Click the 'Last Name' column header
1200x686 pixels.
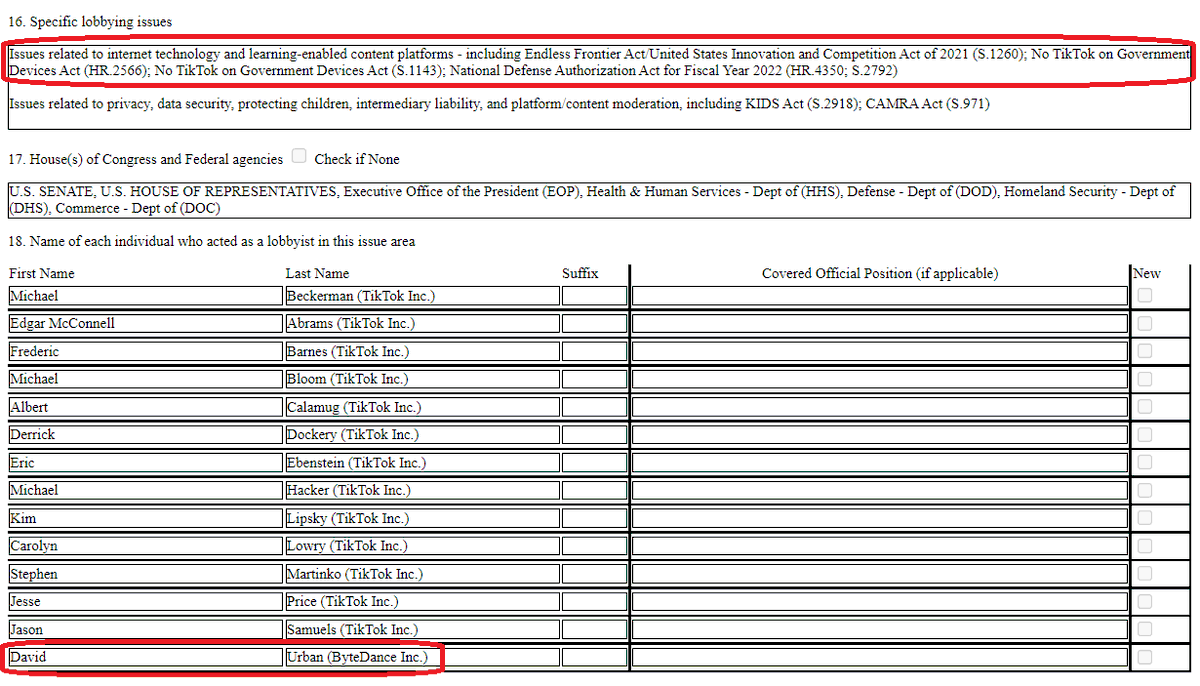(x=317, y=273)
